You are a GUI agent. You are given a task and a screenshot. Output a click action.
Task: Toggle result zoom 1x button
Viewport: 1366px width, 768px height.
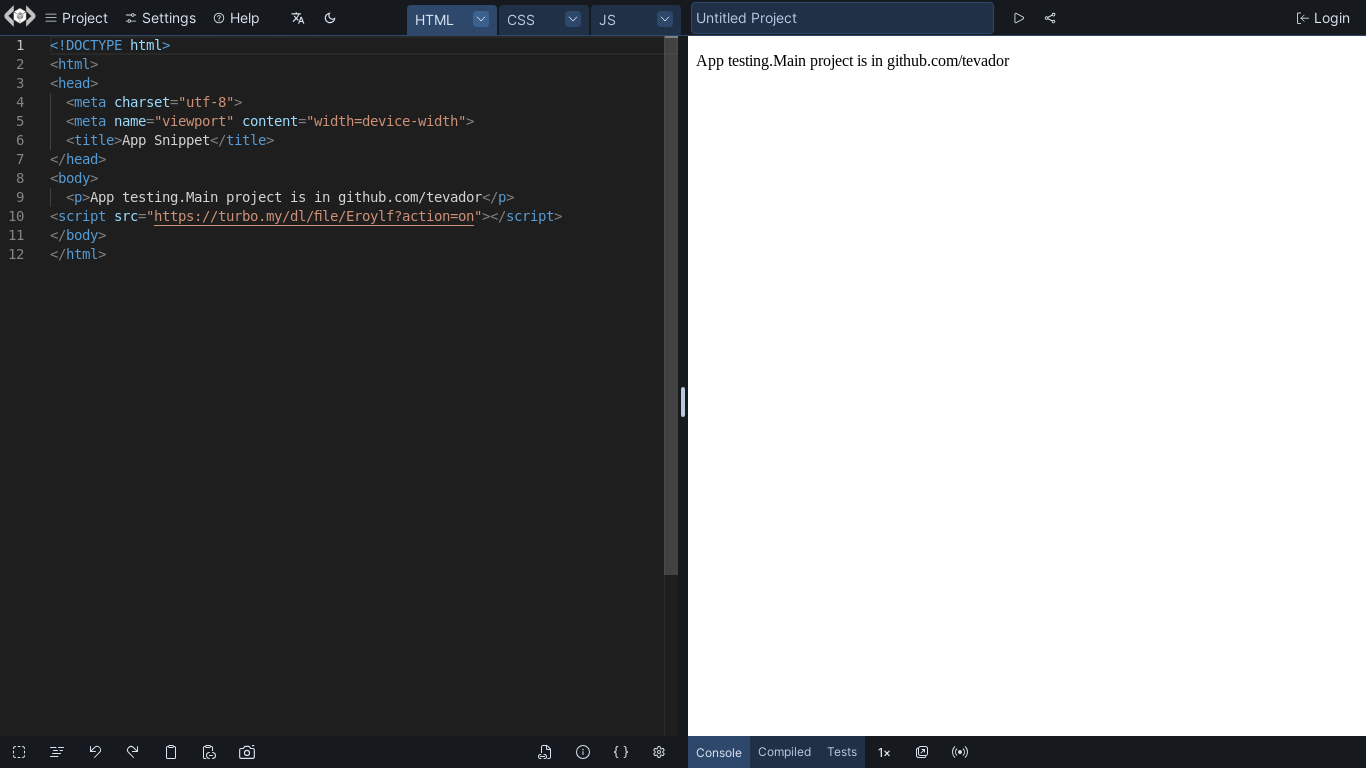pyautogui.click(x=884, y=752)
